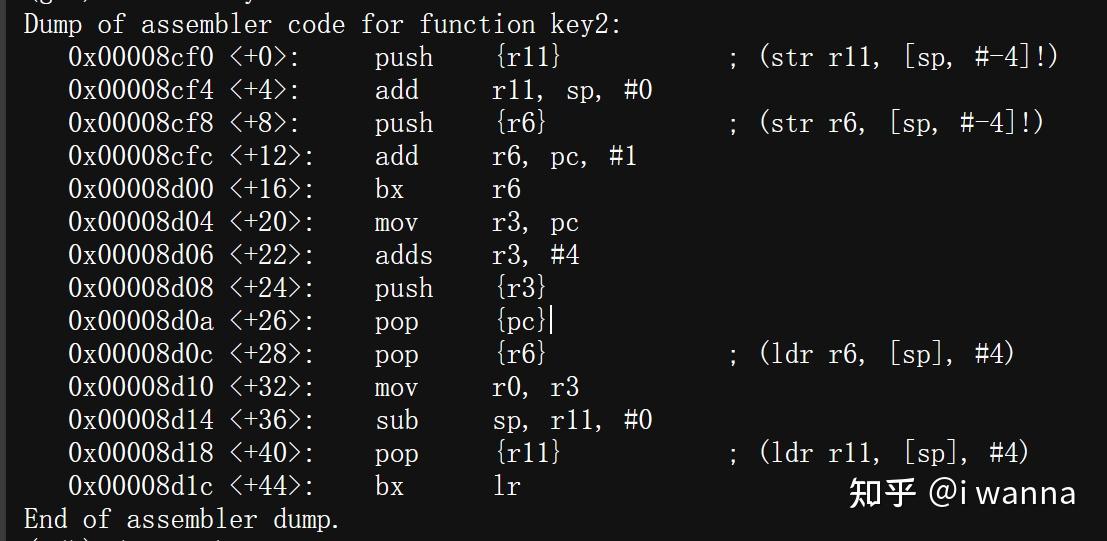Viewport: 1107px width, 541px height.
Task: Click the 知乎 @i wanna watermark
Action: pyautogui.click(x=962, y=493)
